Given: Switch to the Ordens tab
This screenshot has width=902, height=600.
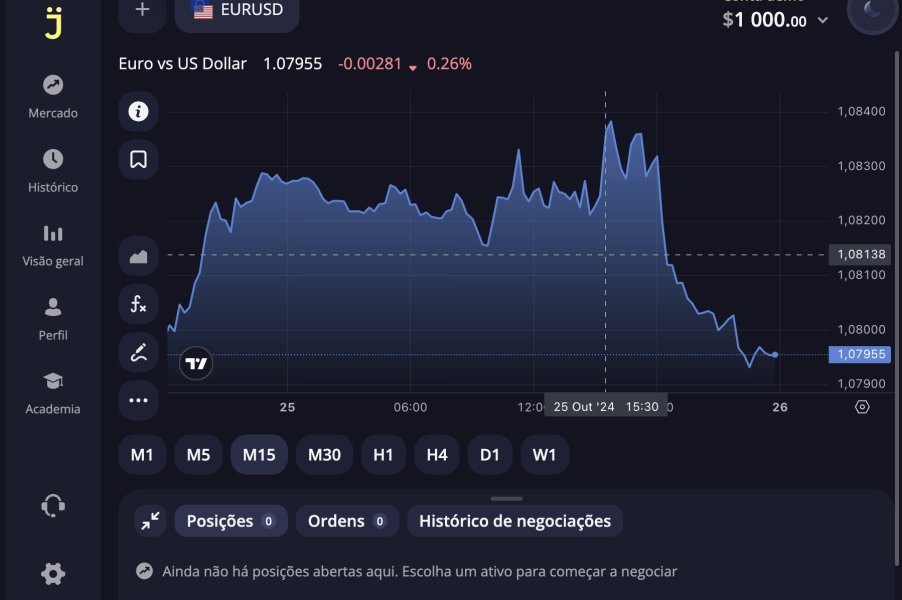Looking at the screenshot, I should (x=347, y=521).
